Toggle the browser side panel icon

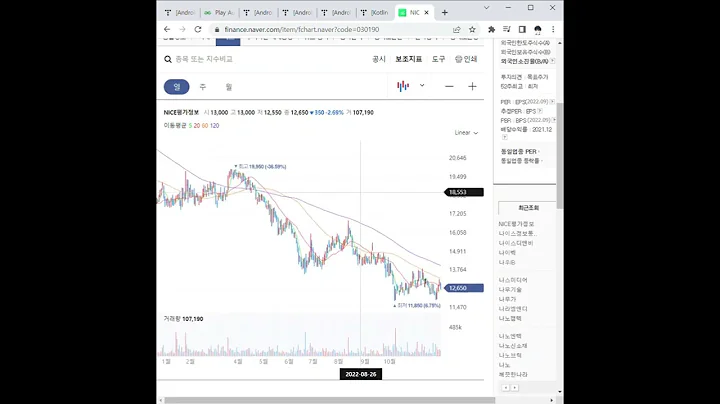click(522, 29)
